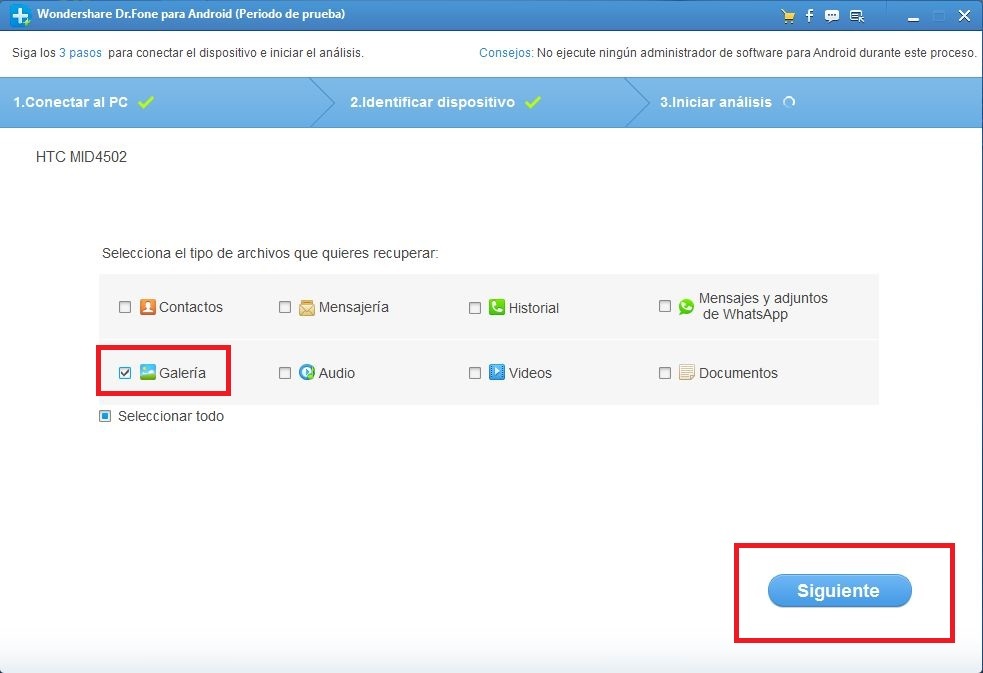
Task: Click the loading spinner beside Iniciar análisis
Action: [x=789, y=102]
